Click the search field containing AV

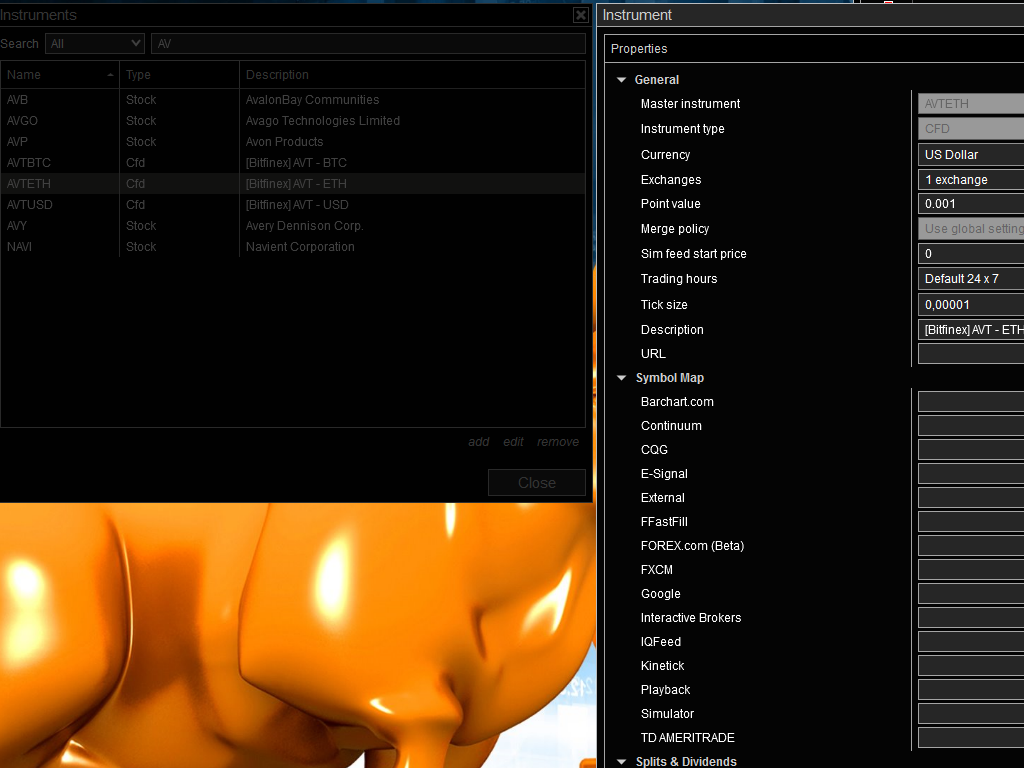[368, 44]
